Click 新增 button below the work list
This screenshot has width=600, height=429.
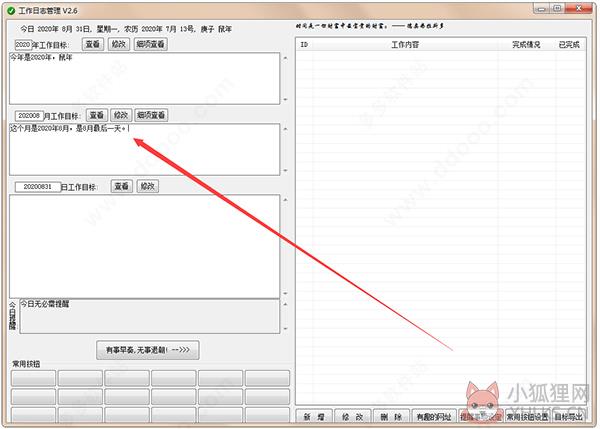(313, 417)
